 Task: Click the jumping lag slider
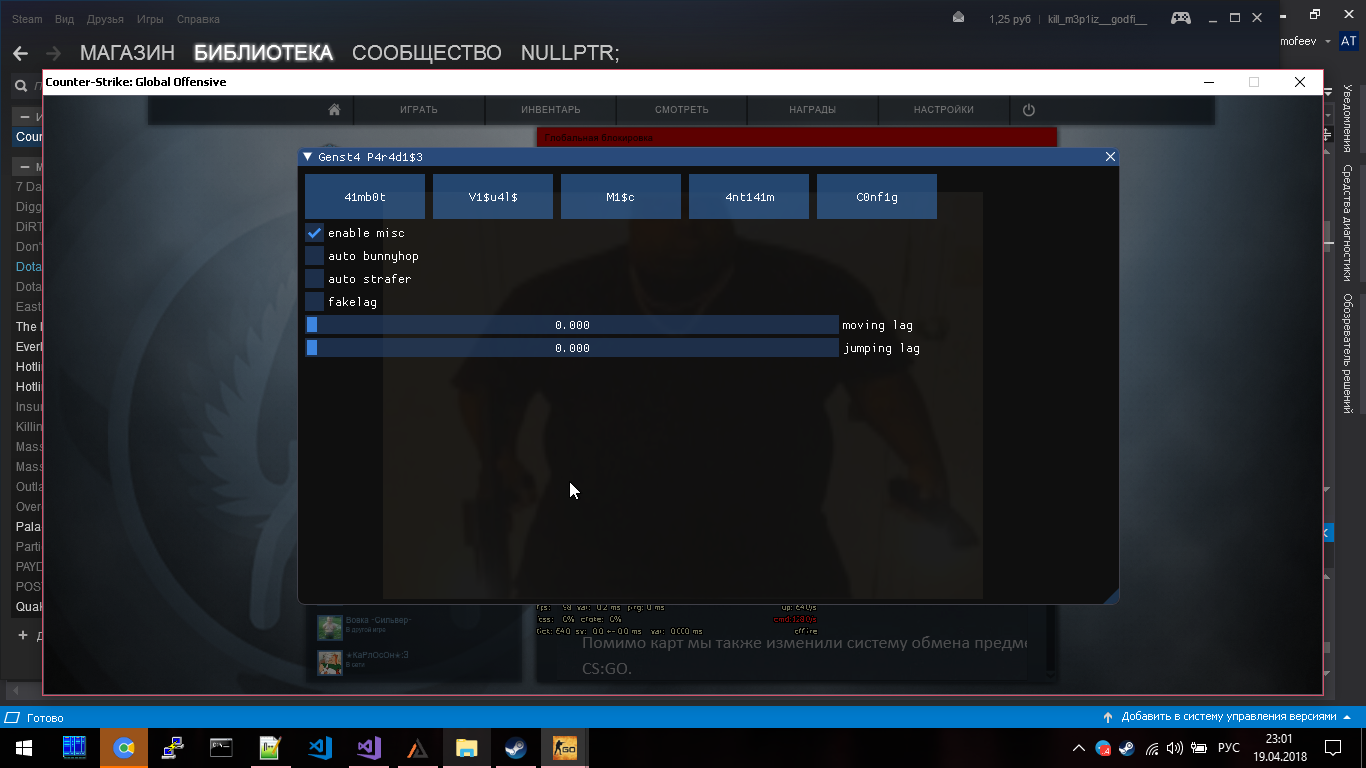click(x=572, y=348)
